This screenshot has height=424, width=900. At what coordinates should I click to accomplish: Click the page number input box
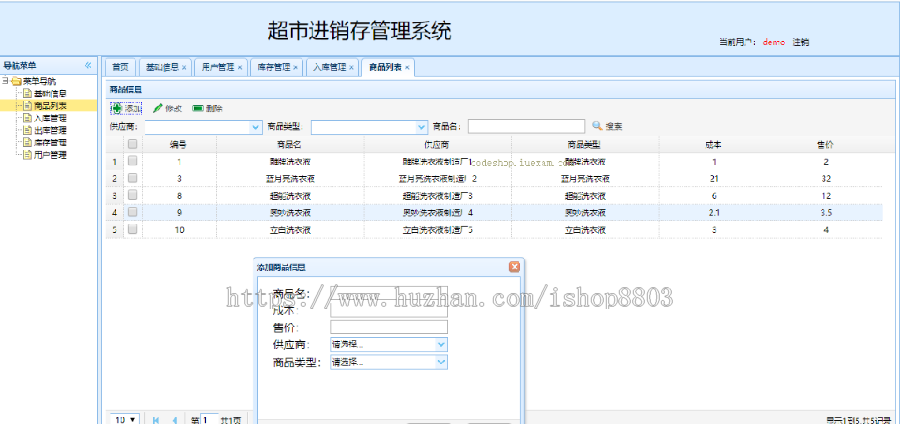pos(210,419)
